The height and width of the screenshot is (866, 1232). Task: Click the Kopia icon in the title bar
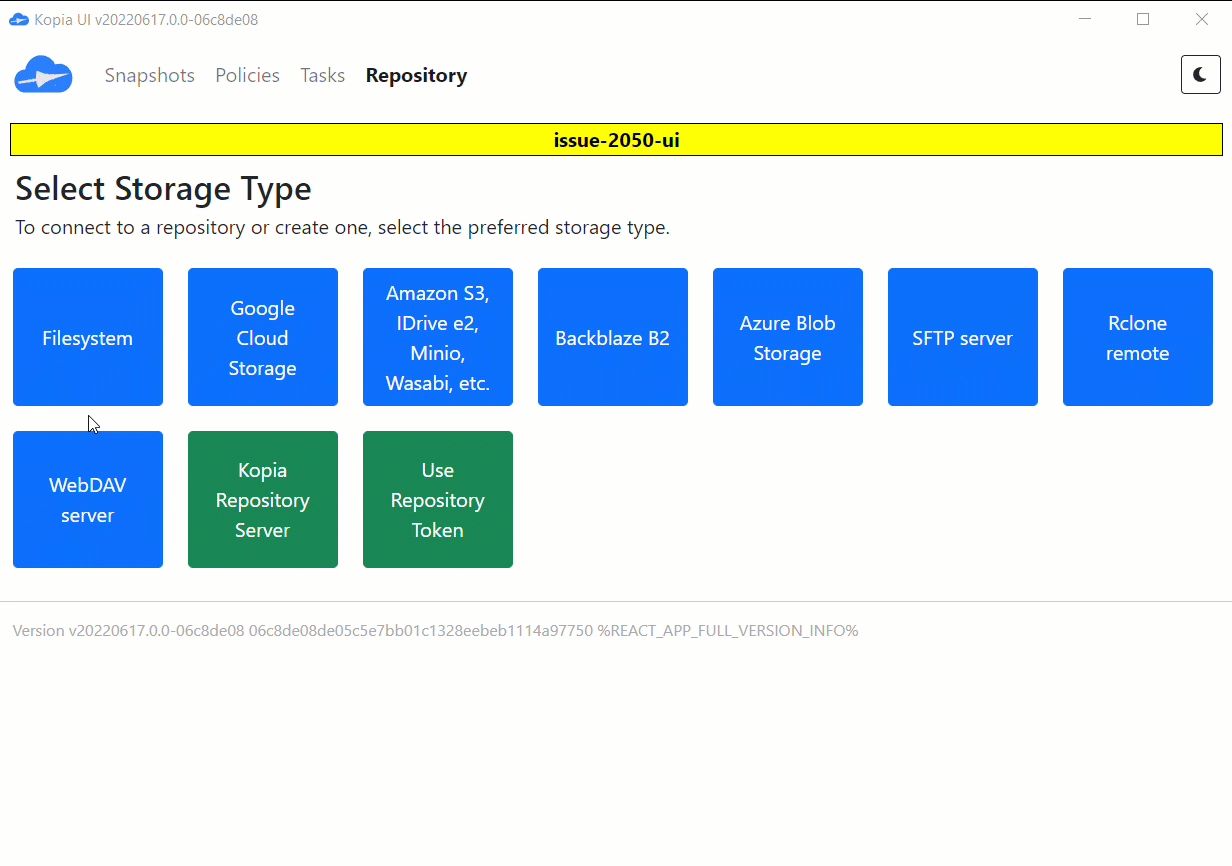pos(18,18)
